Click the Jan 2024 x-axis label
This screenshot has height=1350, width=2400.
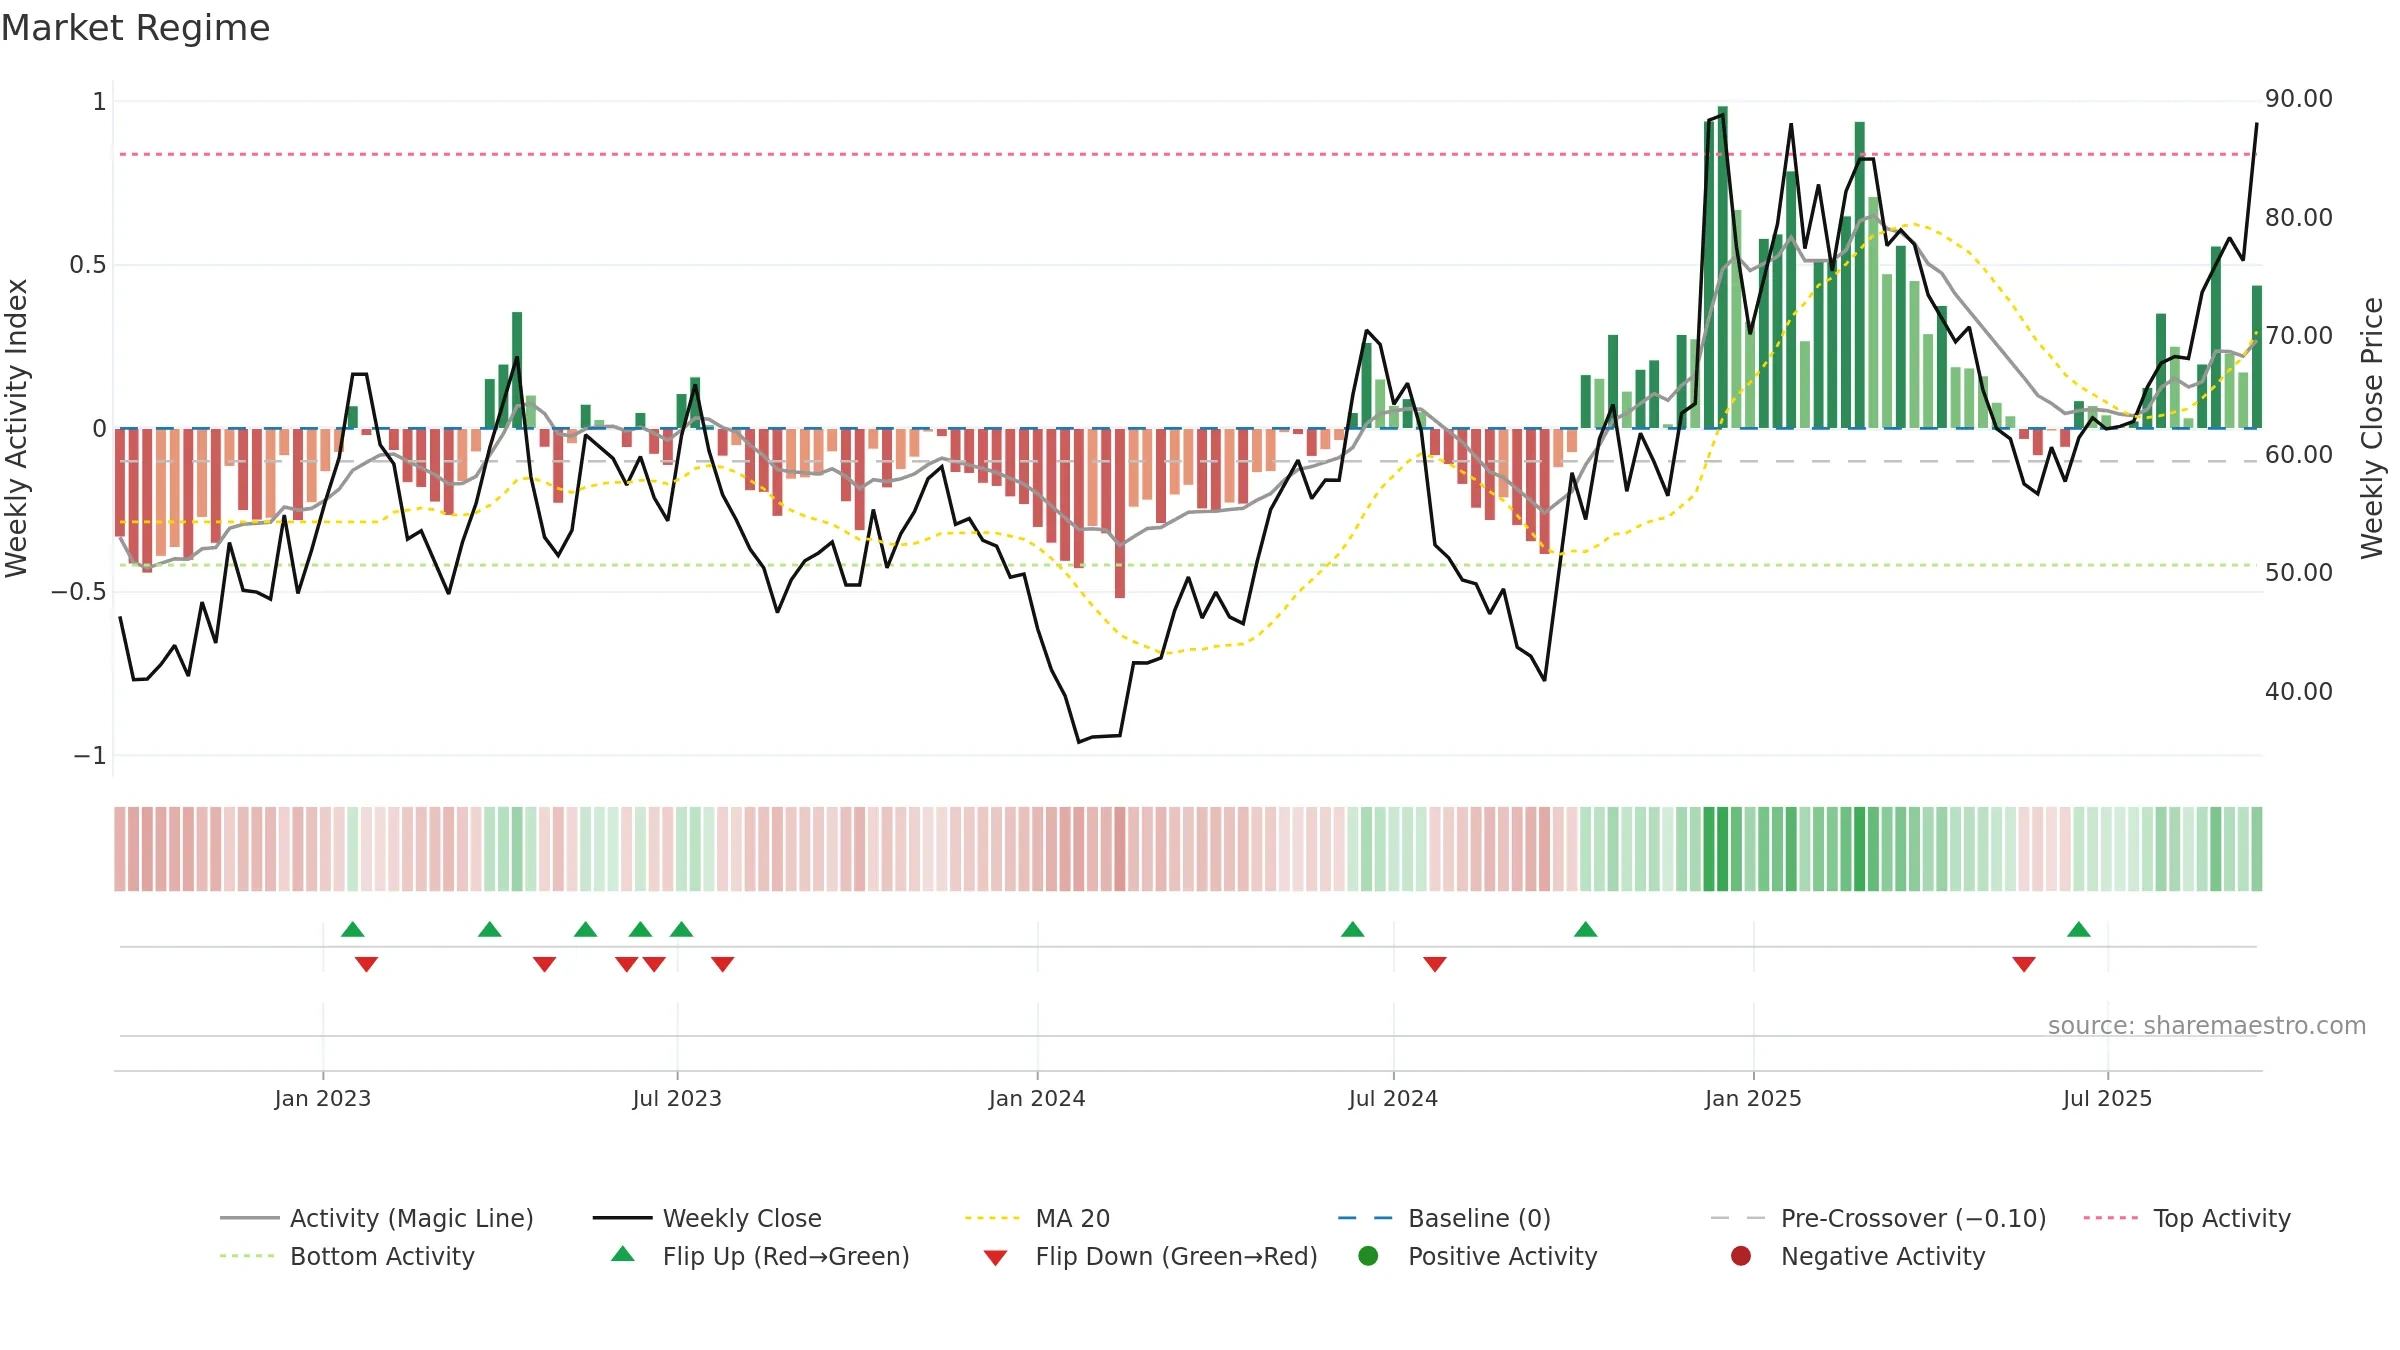click(1037, 1098)
